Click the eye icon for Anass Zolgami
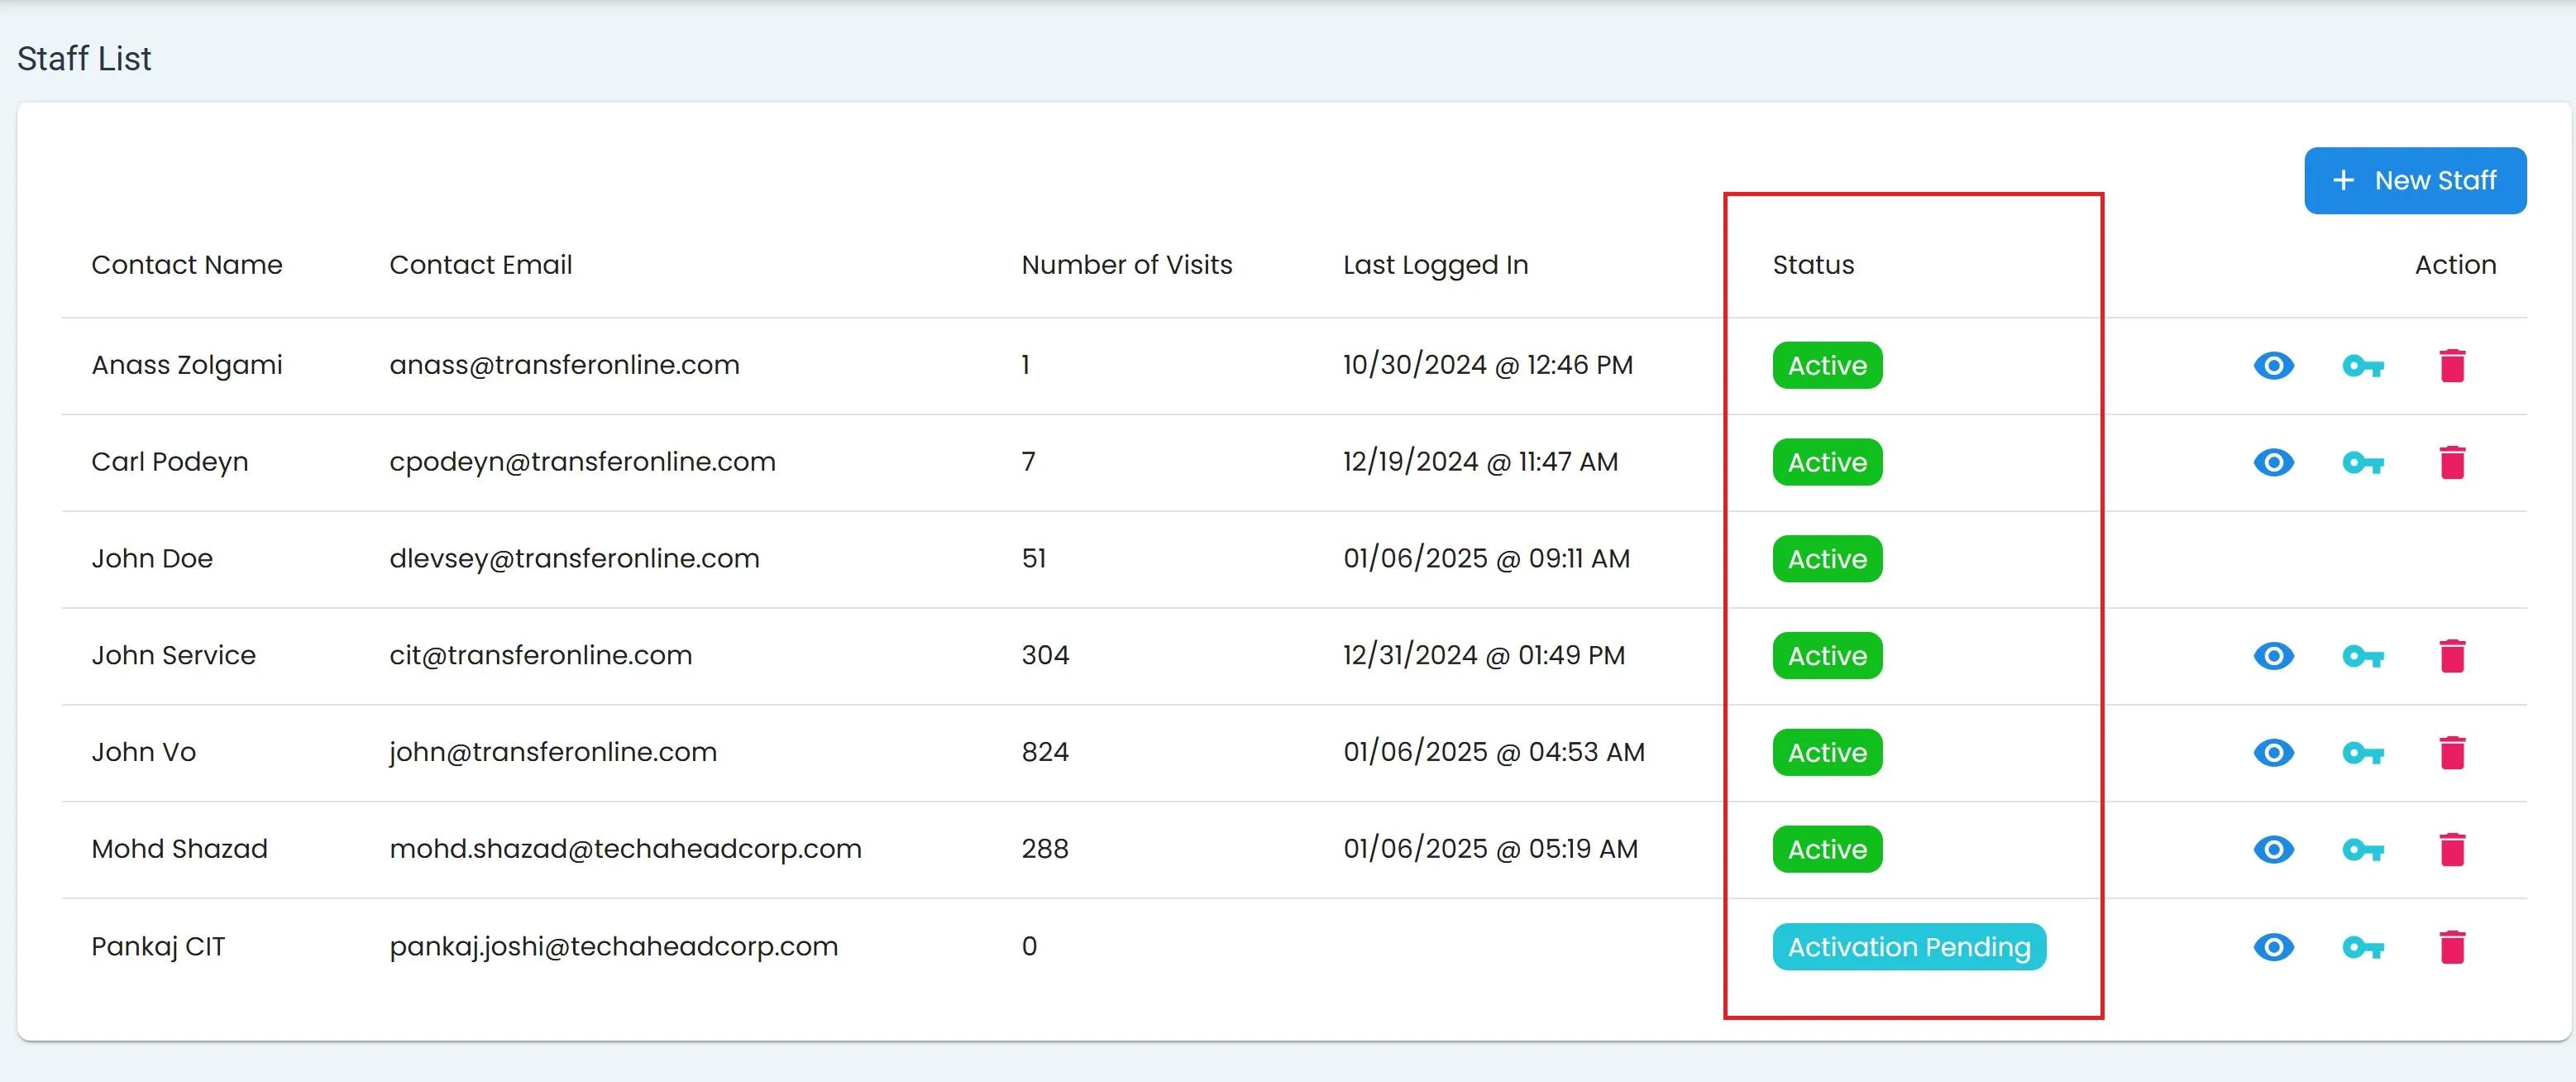The height and width of the screenshot is (1082, 2576). (x=2273, y=366)
